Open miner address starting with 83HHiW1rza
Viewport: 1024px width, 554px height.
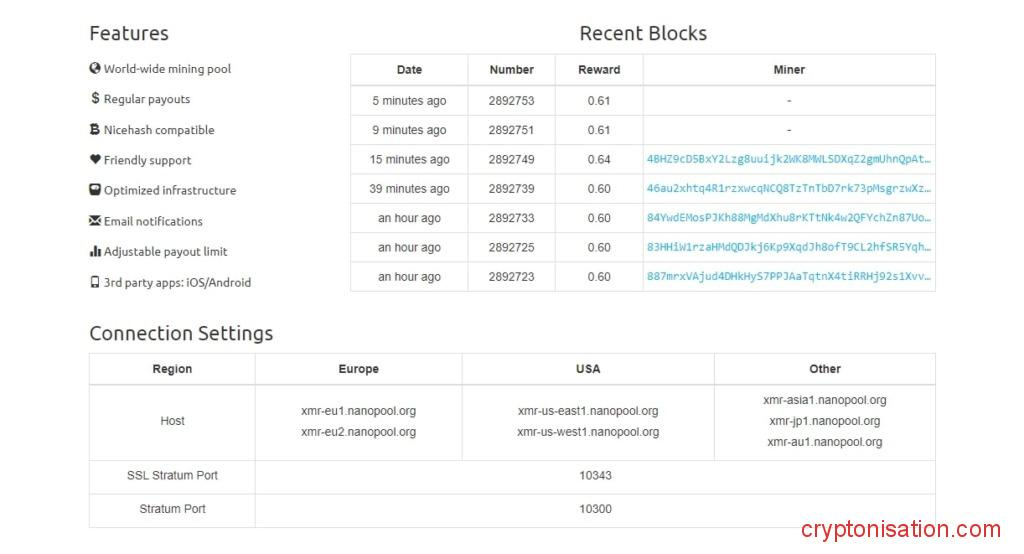point(788,247)
